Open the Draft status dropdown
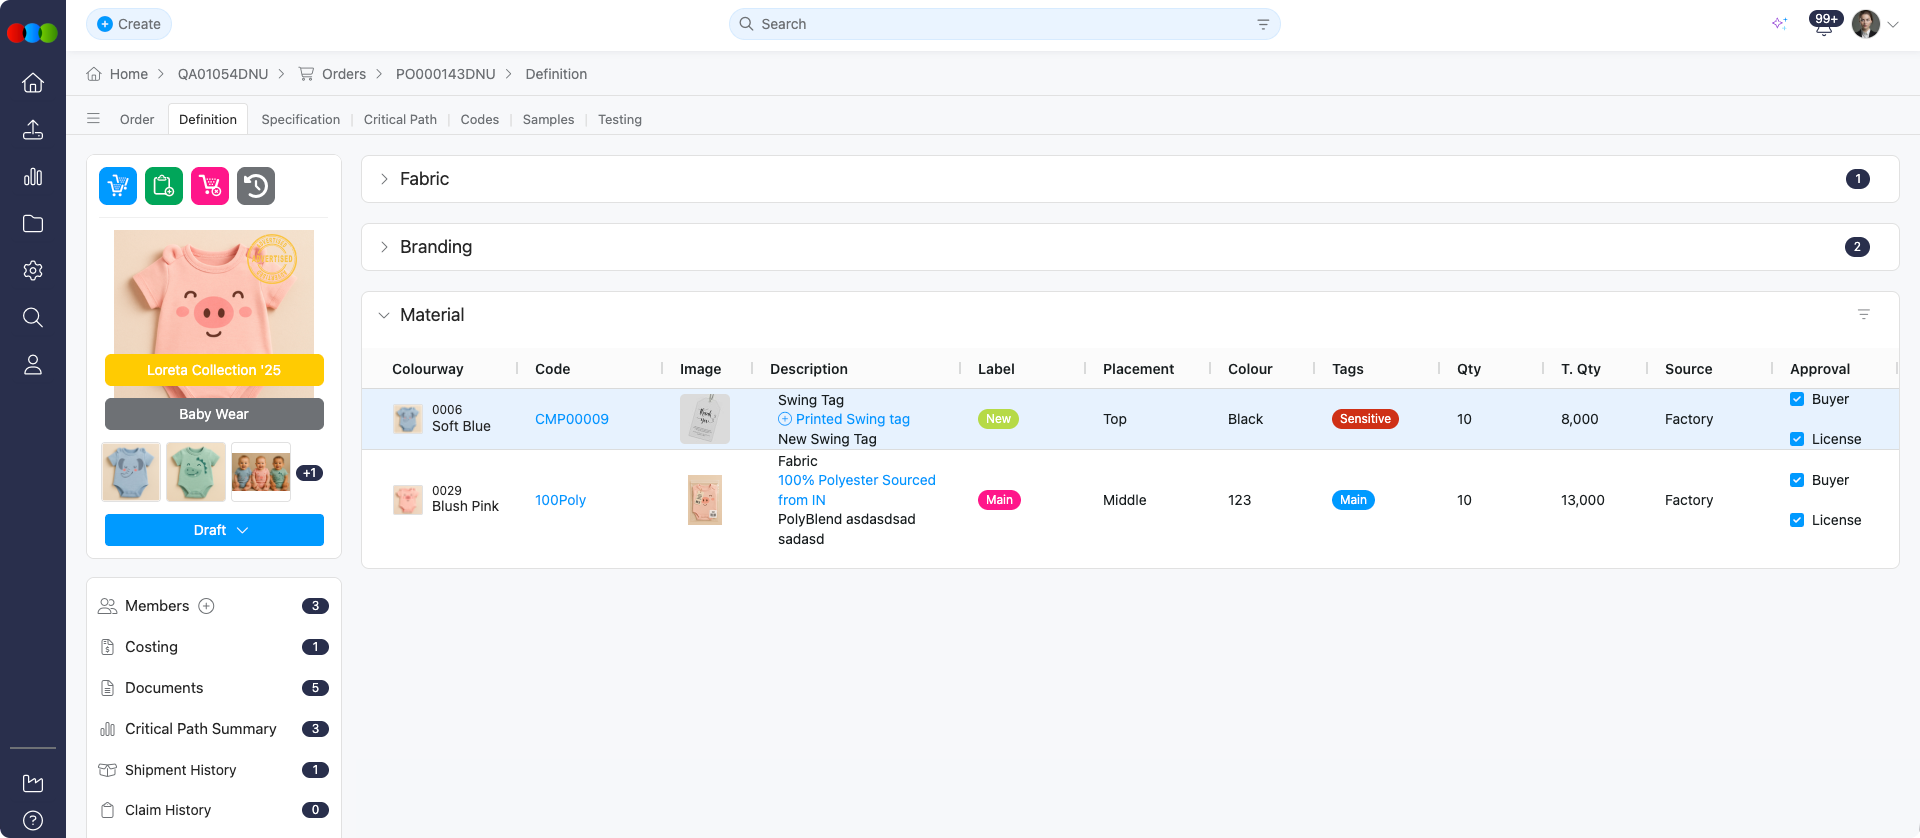This screenshot has width=1920, height=838. point(214,530)
